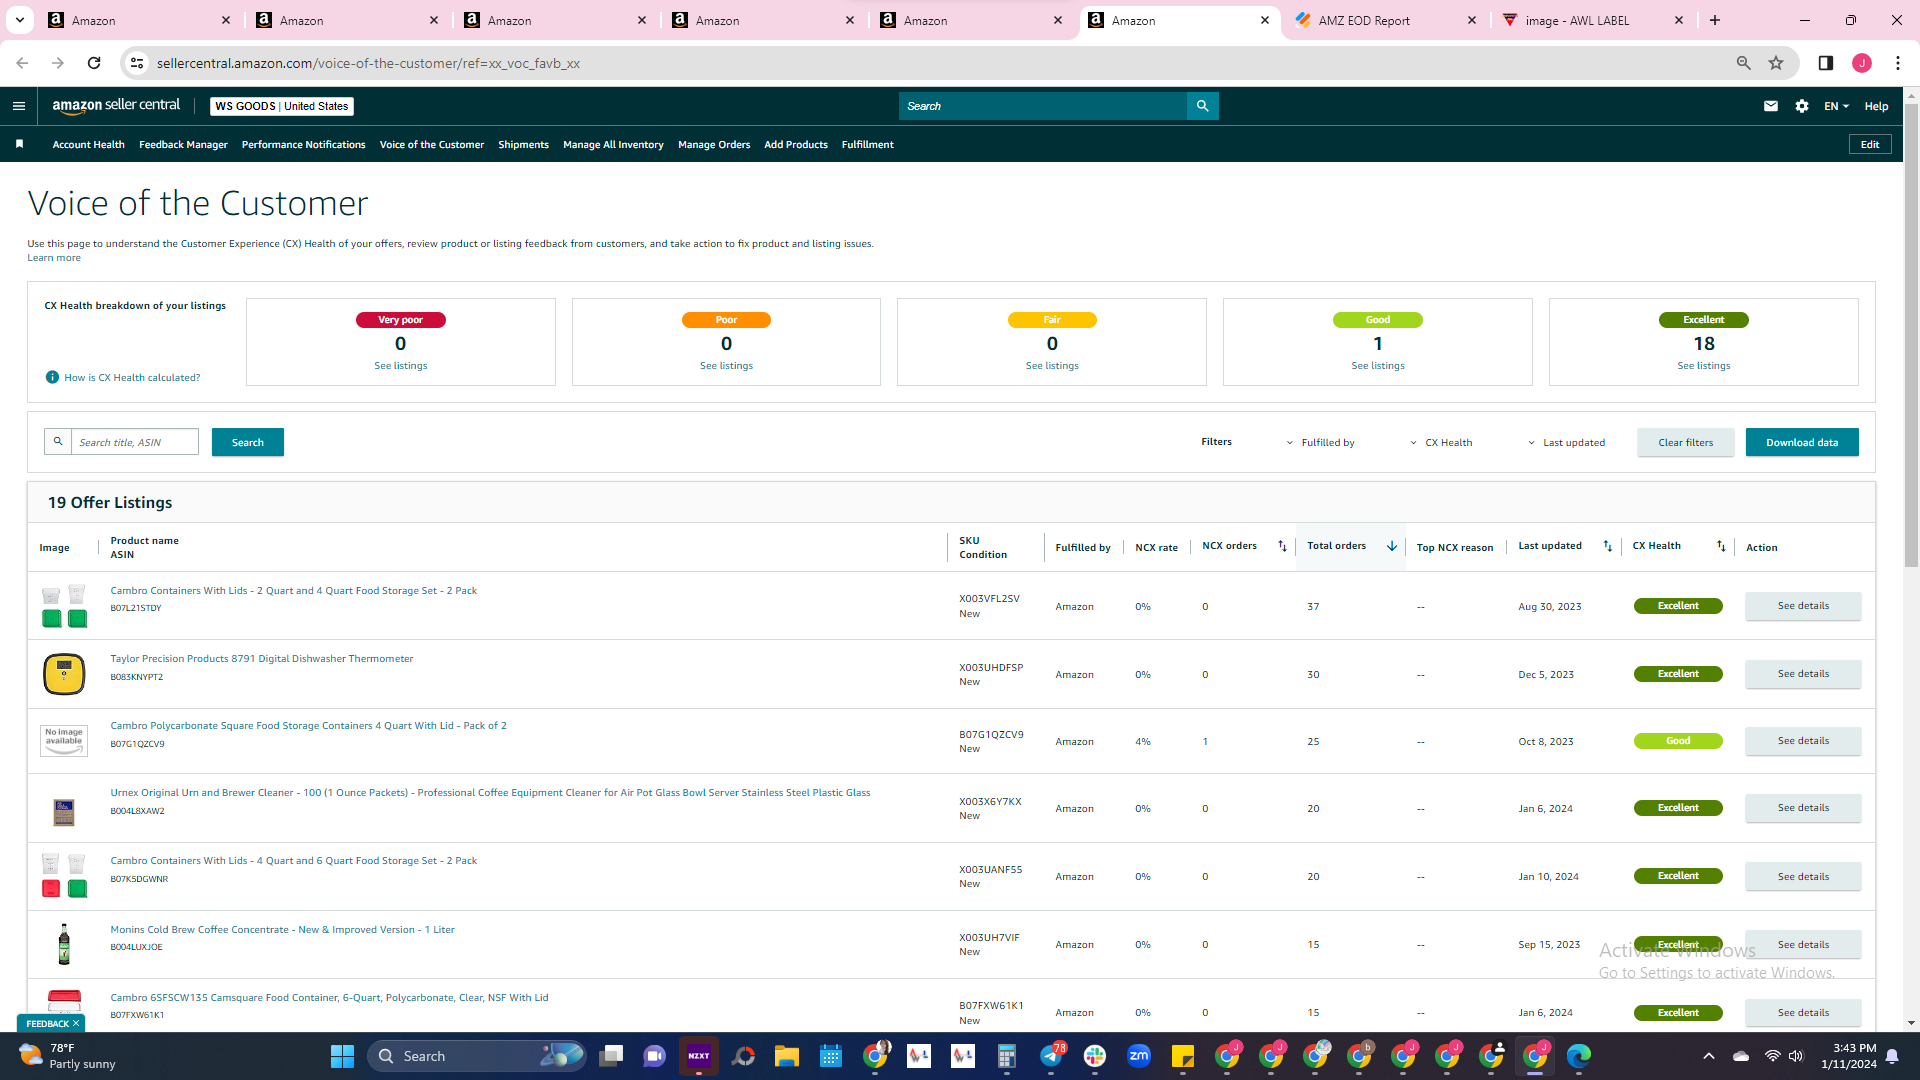Open Monins Cold Brew Coffee Concentrate listing
Image resolution: width=1920 pixels, height=1080 pixels.
[282, 930]
